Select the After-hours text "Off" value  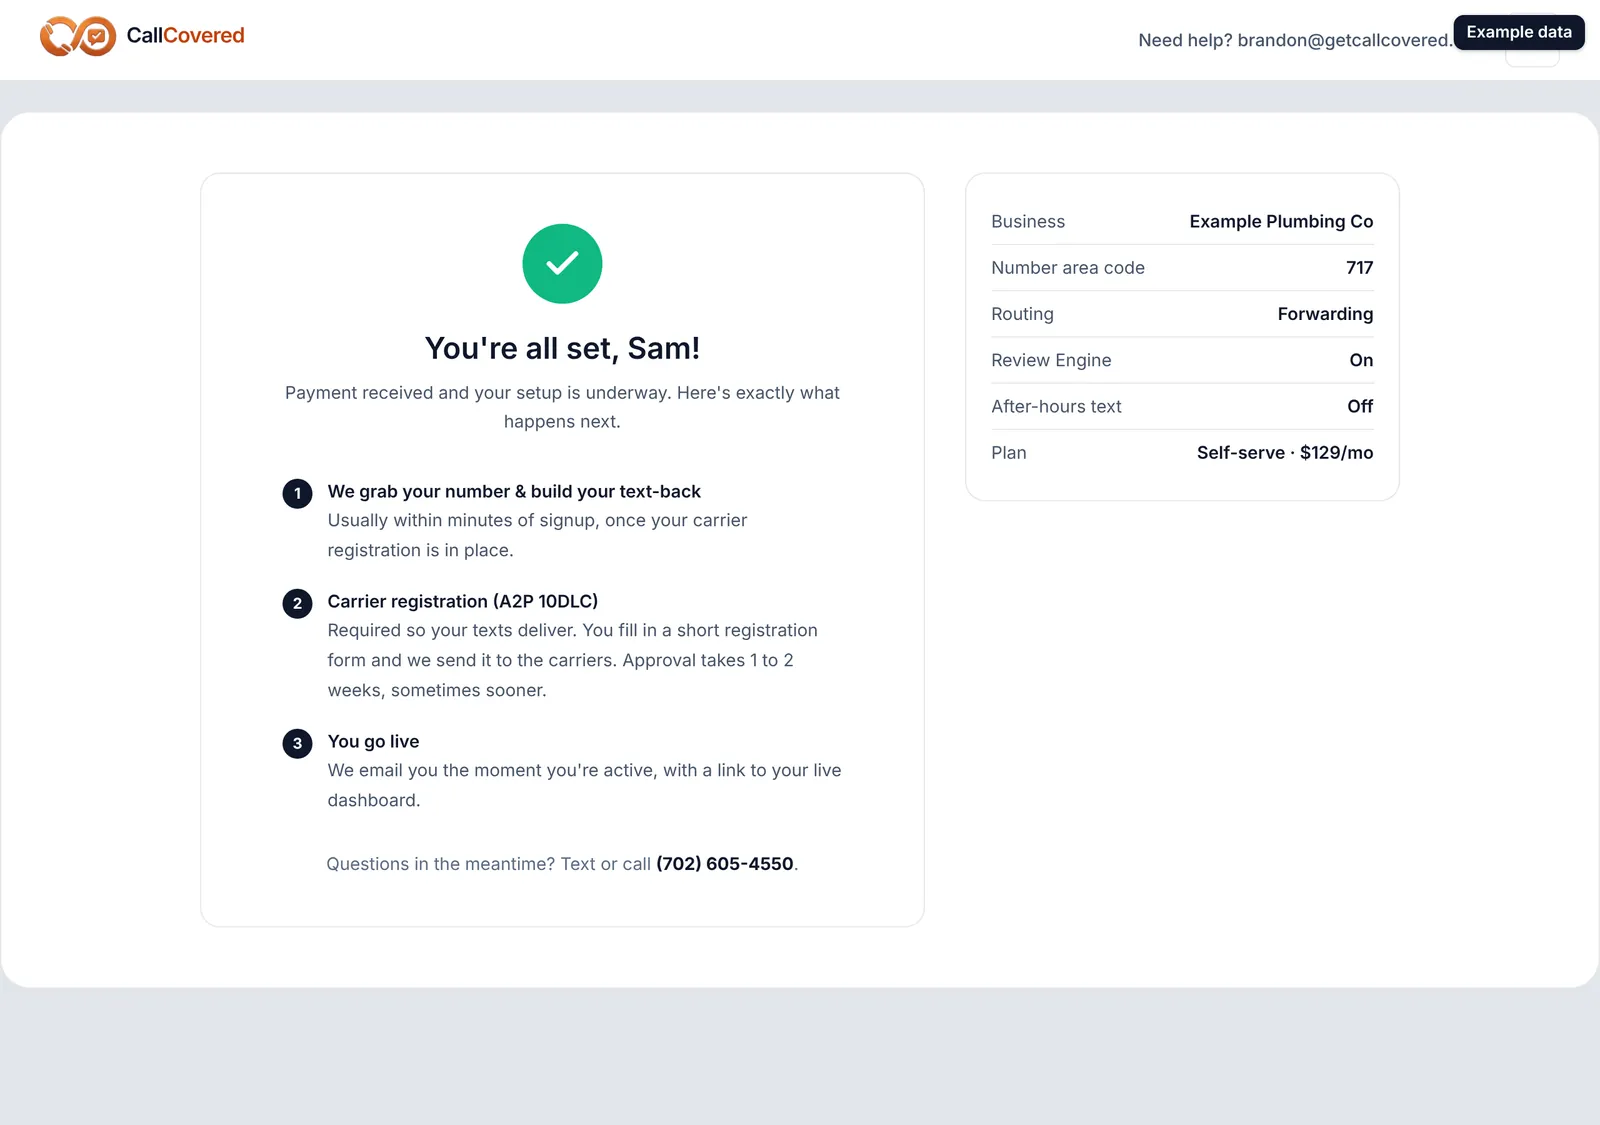pyautogui.click(x=1360, y=406)
